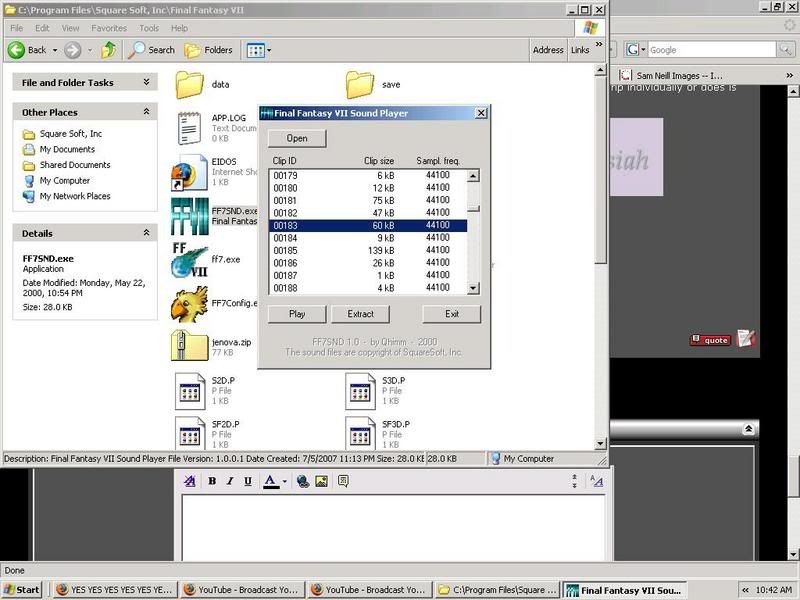Select clip 00188 in the list
Image resolution: width=800 pixels, height=600 pixels.
[x=367, y=288]
